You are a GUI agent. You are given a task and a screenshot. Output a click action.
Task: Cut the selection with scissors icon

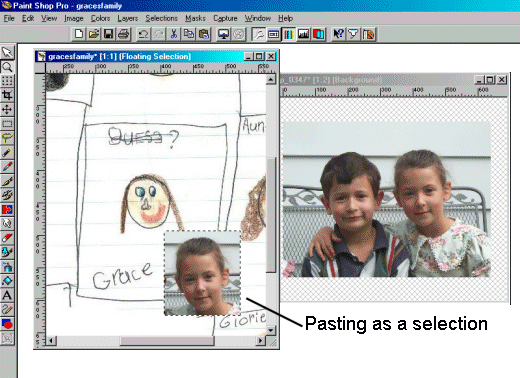pyautogui.click(x=174, y=34)
